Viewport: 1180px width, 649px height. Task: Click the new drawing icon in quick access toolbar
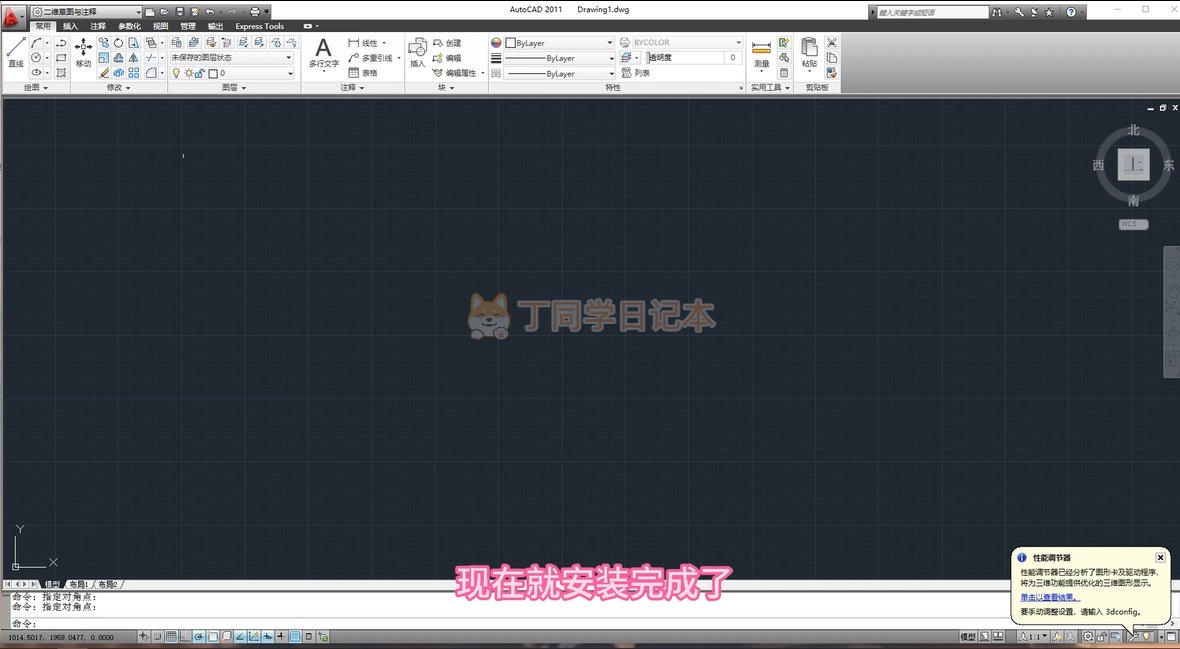[x=150, y=12]
